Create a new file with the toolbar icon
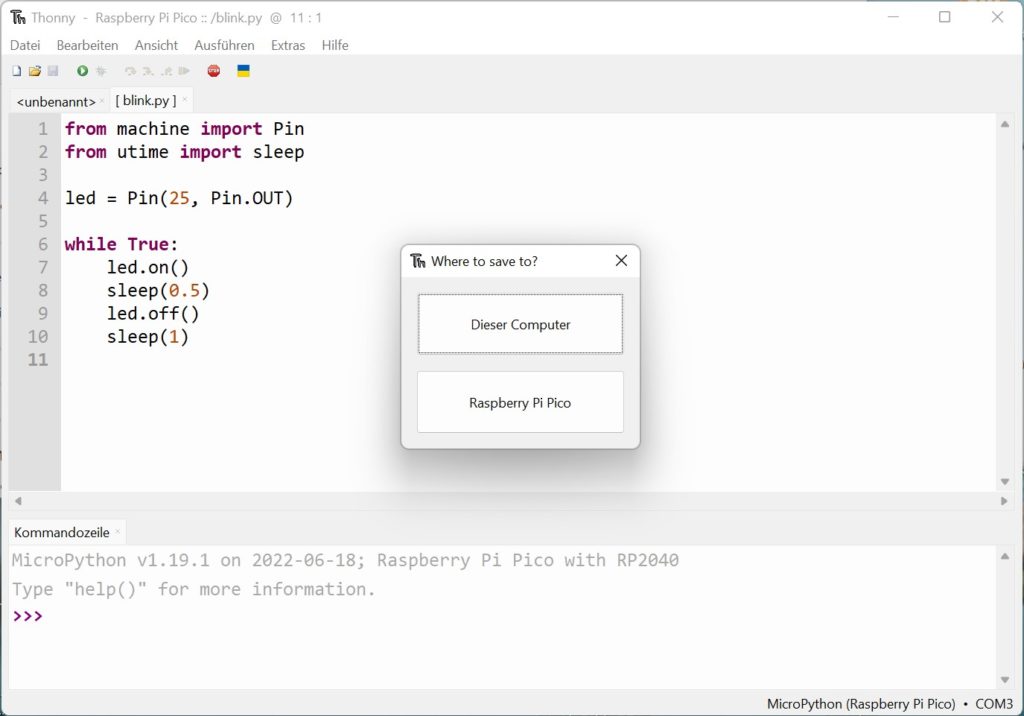1024x716 pixels. click(x=17, y=71)
